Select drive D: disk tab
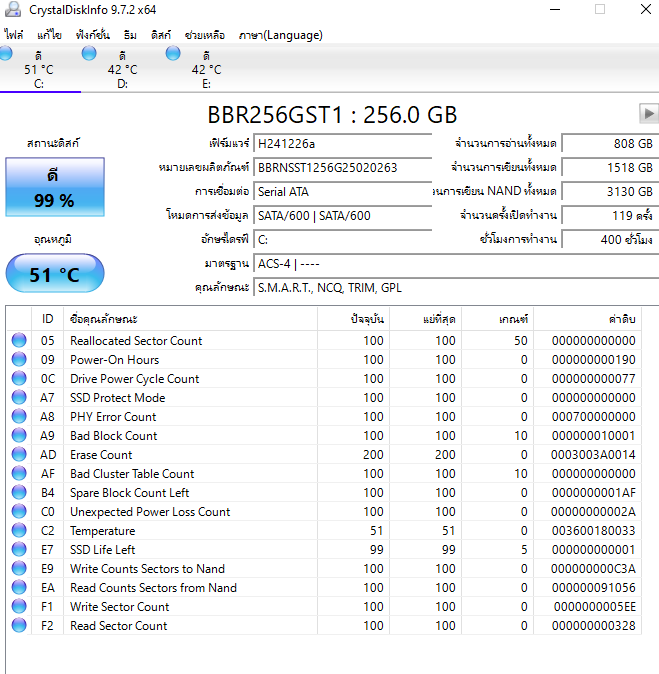 coord(123,69)
